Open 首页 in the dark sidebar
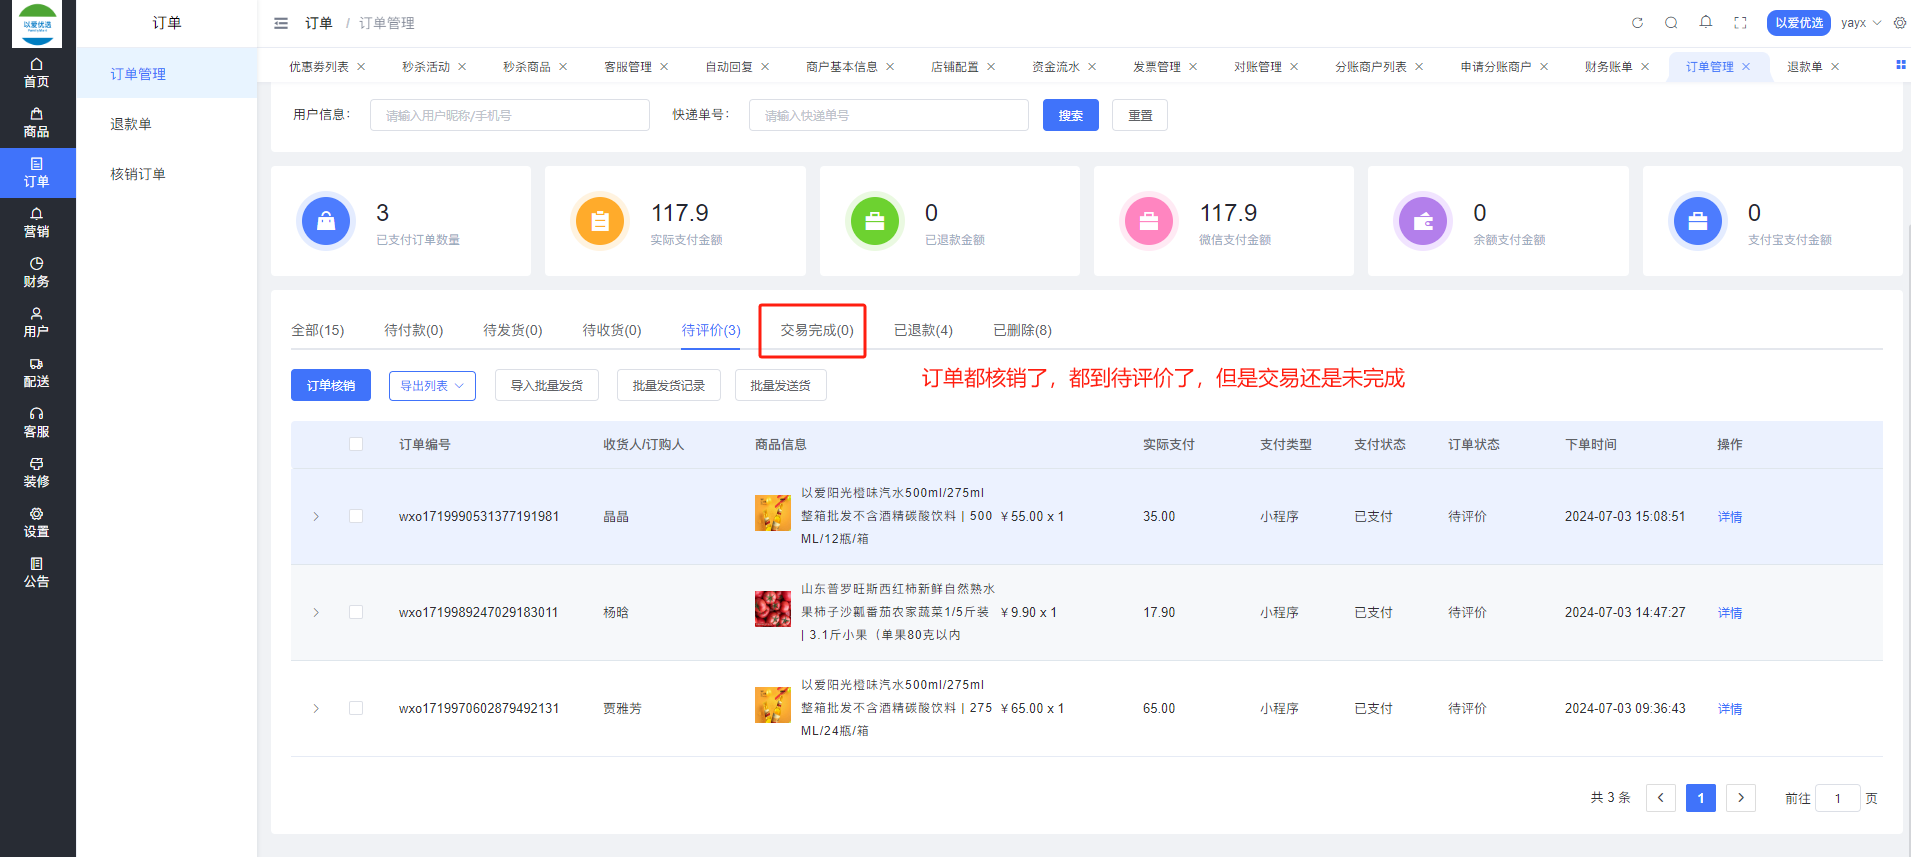Image resolution: width=1911 pixels, height=857 pixels. pos(37,73)
